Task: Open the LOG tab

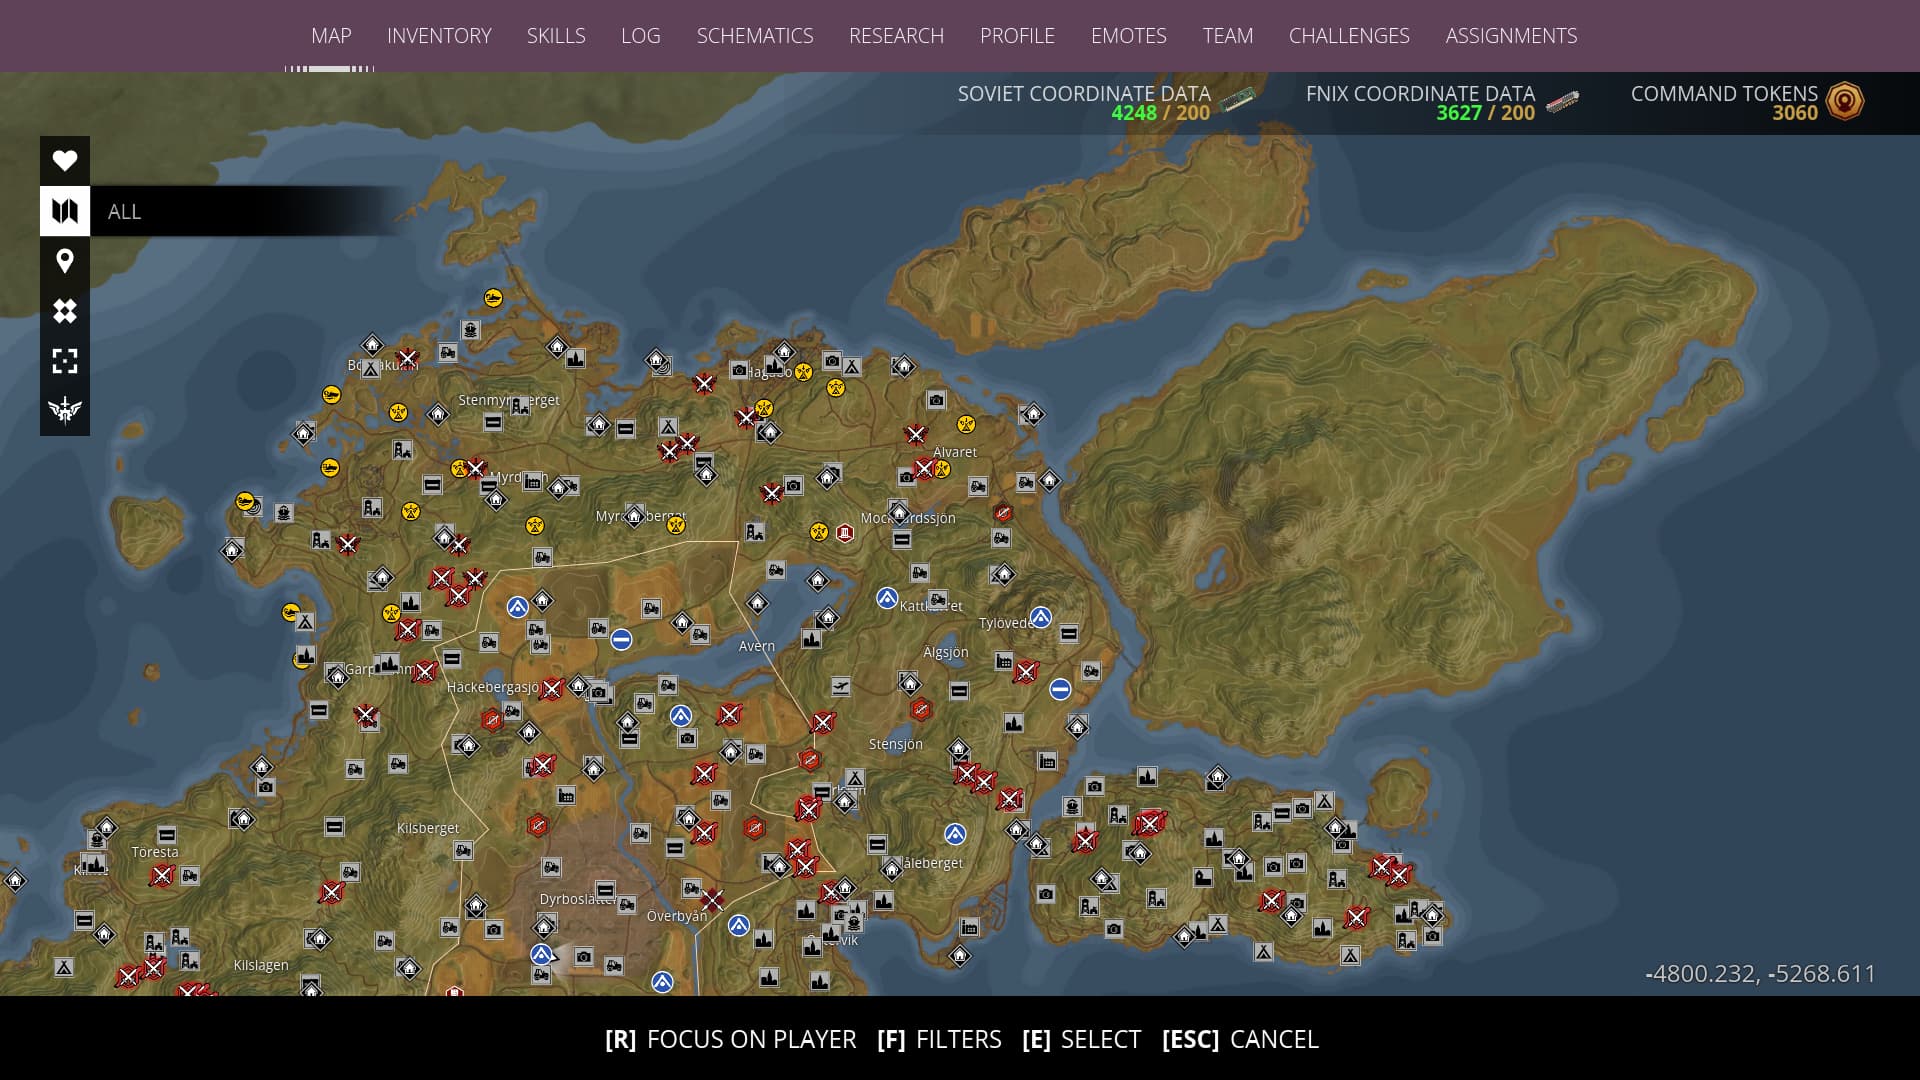Action: click(640, 36)
